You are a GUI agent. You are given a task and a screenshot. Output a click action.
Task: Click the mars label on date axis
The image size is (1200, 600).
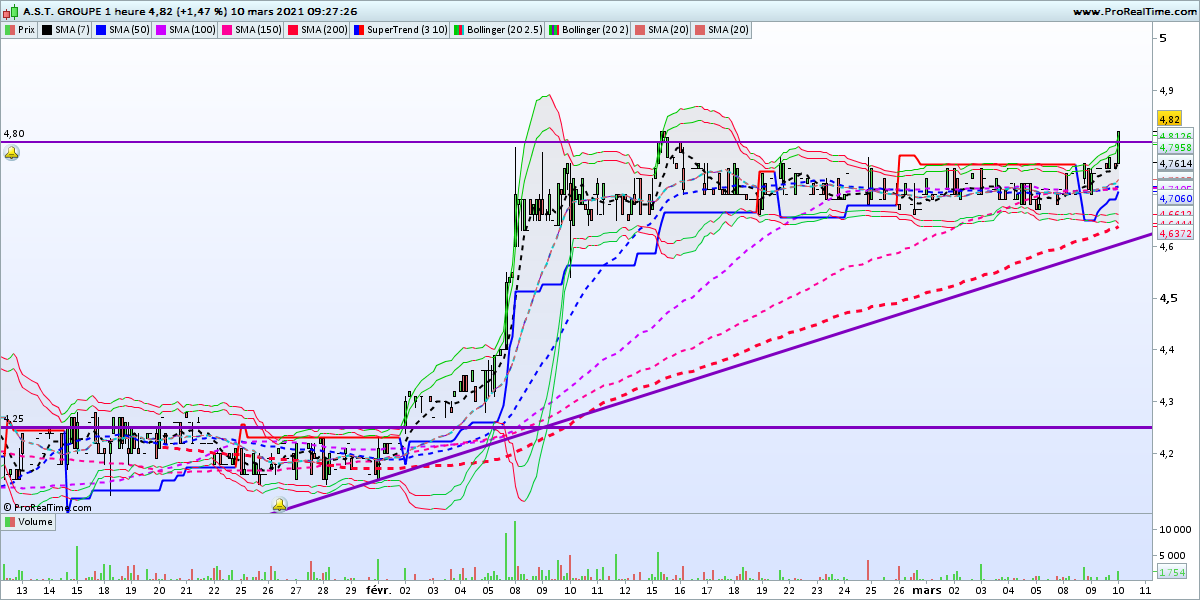coord(929,591)
